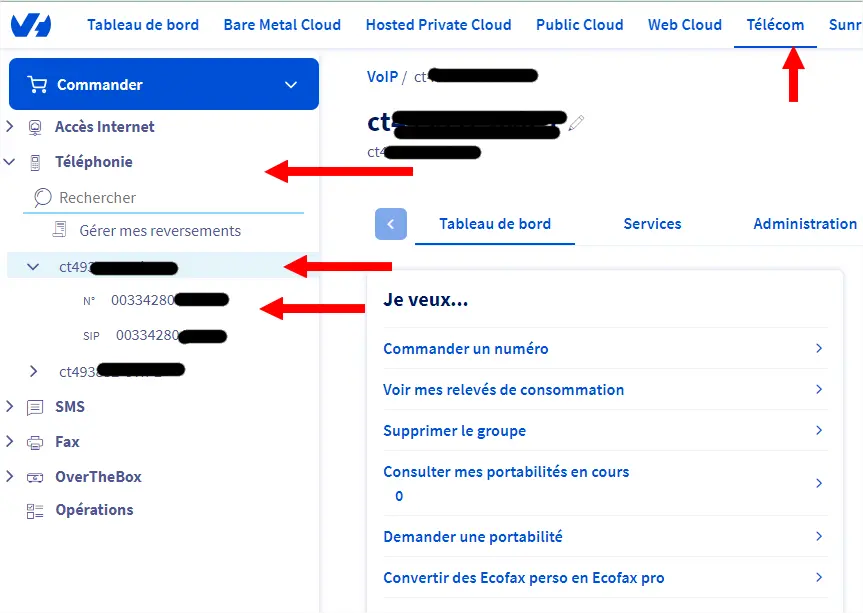This screenshot has height=613, width=863.
Task: Click the Opérations checklist icon
Action: point(35,510)
